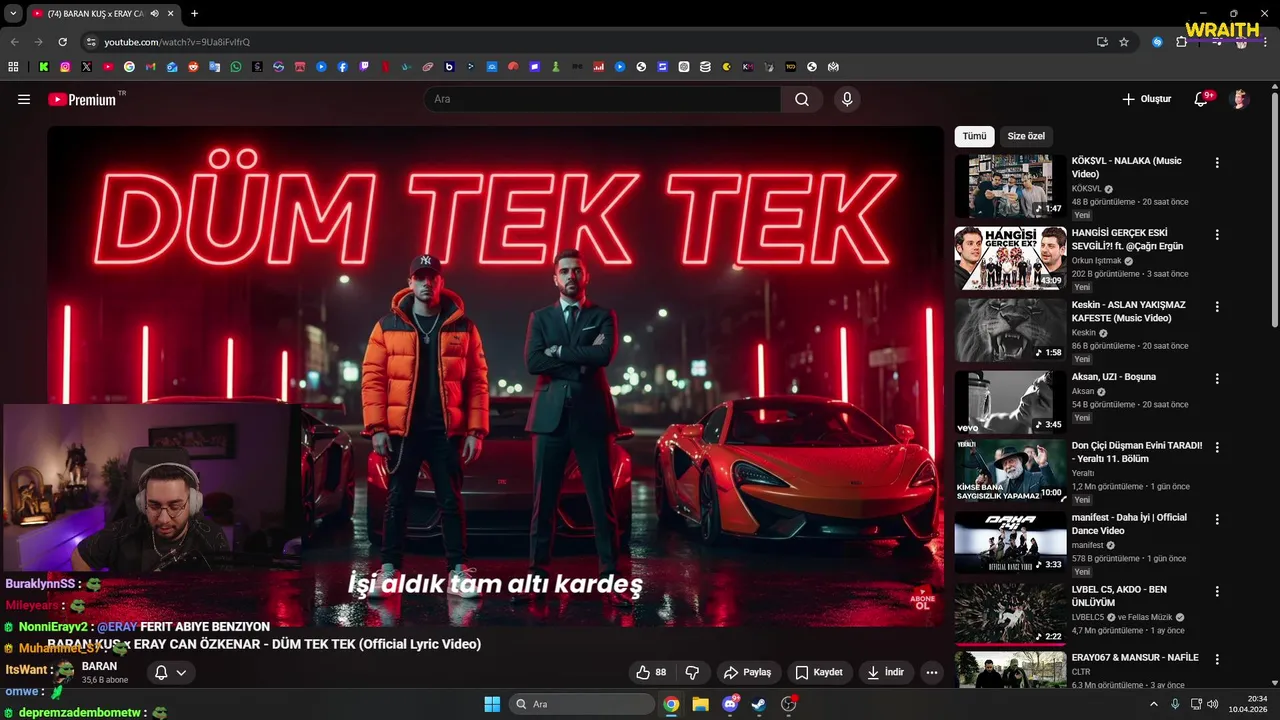The height and width of the screenshot is (720, 1280).
Task: Open options for HANGİSİ GERÇEK ESKİ SEVGİLİ video
Action: (1217, 234)
